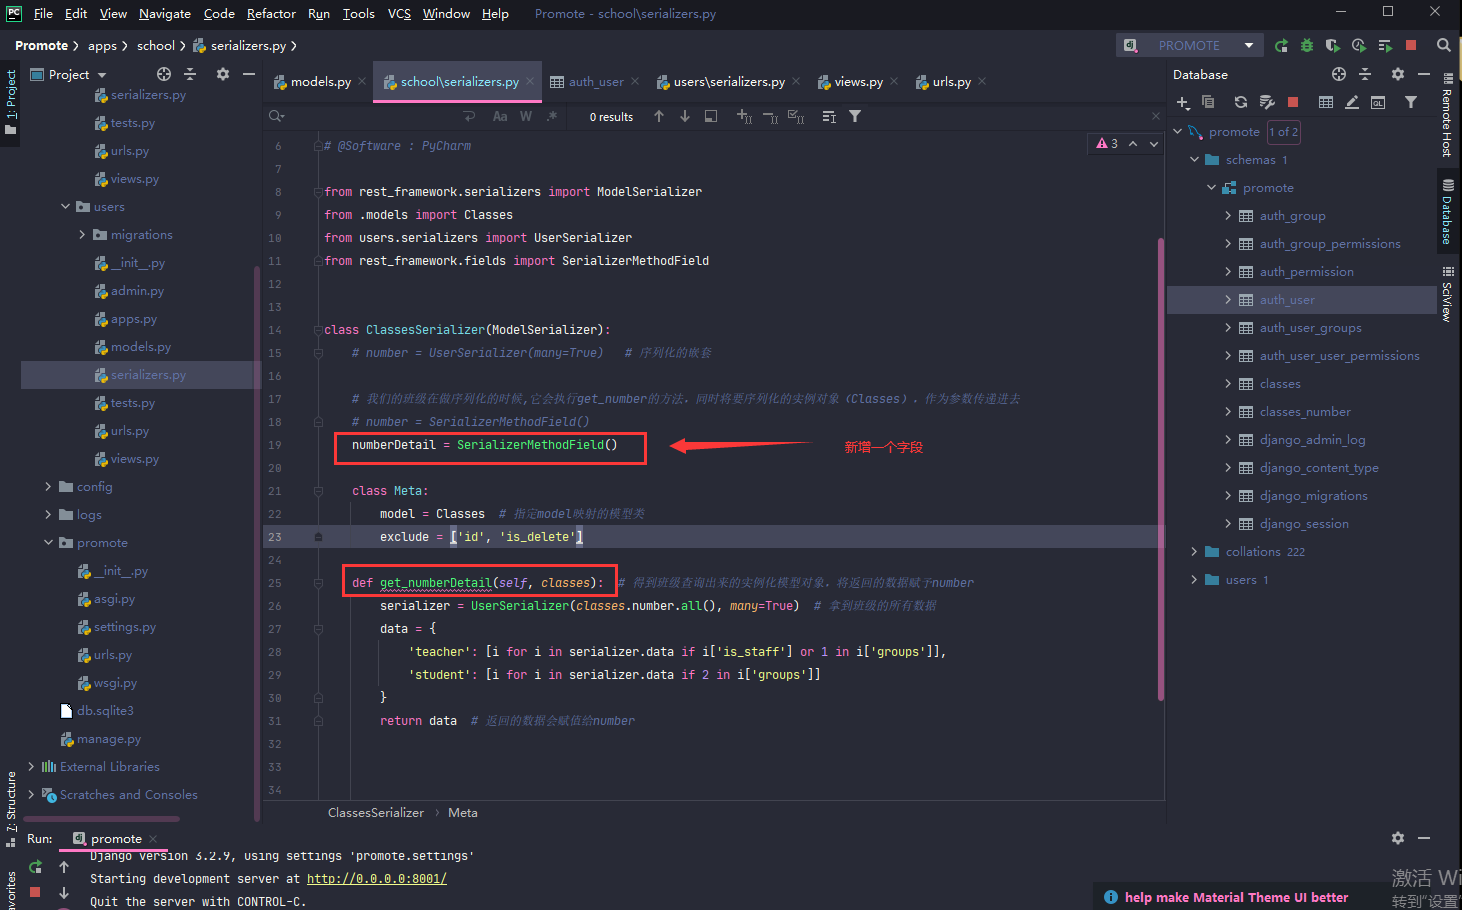Expand the auth_user table in Database
1462x910 pixels.
[1228, 300]
